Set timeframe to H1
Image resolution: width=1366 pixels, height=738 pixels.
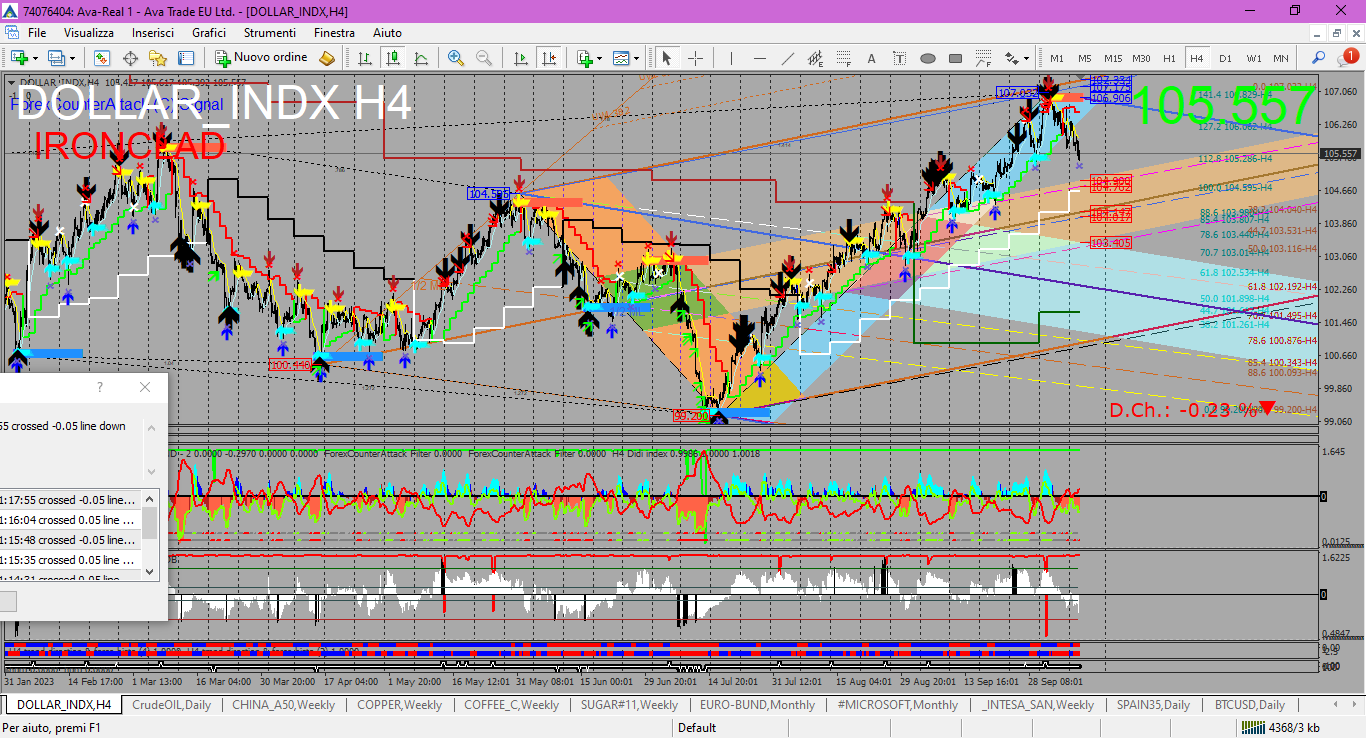(x=1169, y=58)
